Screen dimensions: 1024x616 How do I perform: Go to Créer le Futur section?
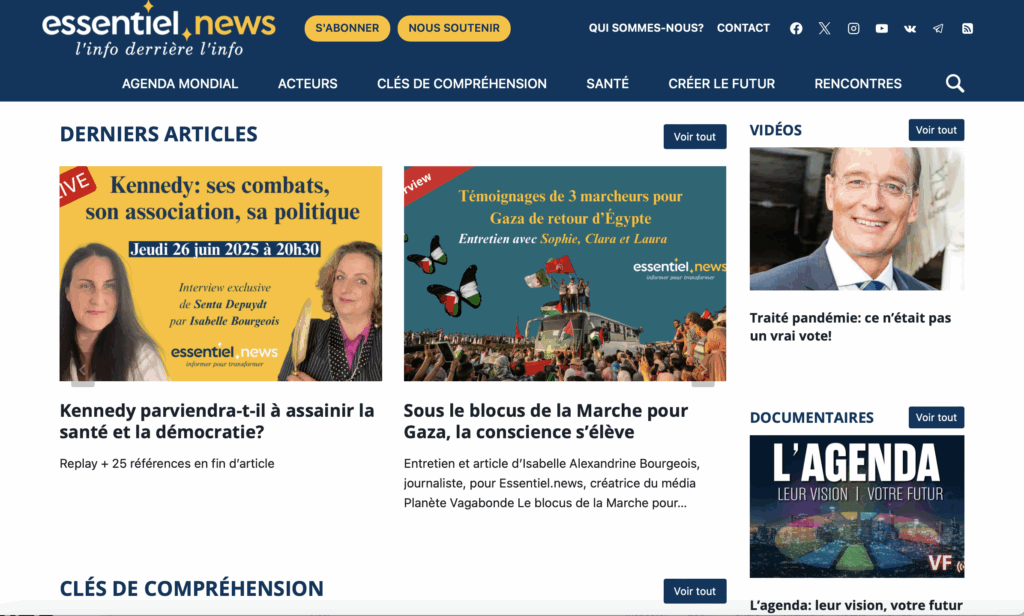tap(722, 84)
